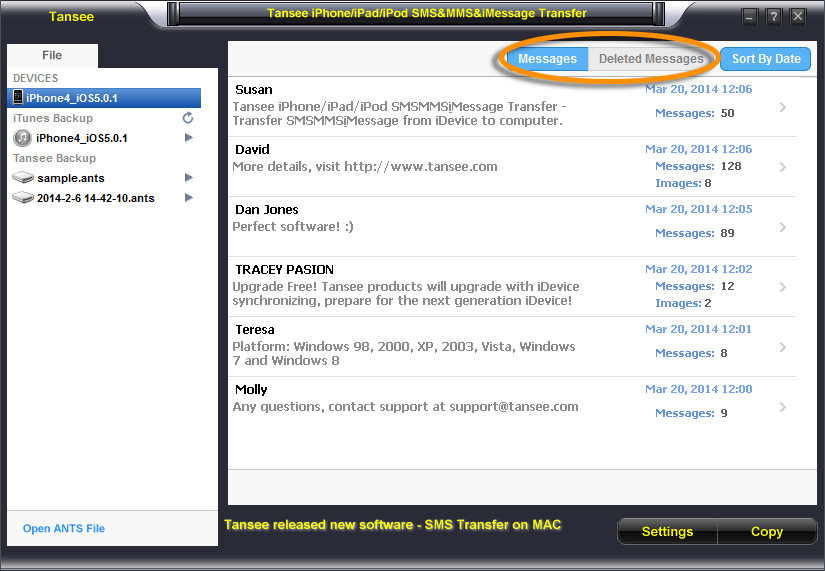Click the date Mar 20, 2014 12:01

coord(698,329)
